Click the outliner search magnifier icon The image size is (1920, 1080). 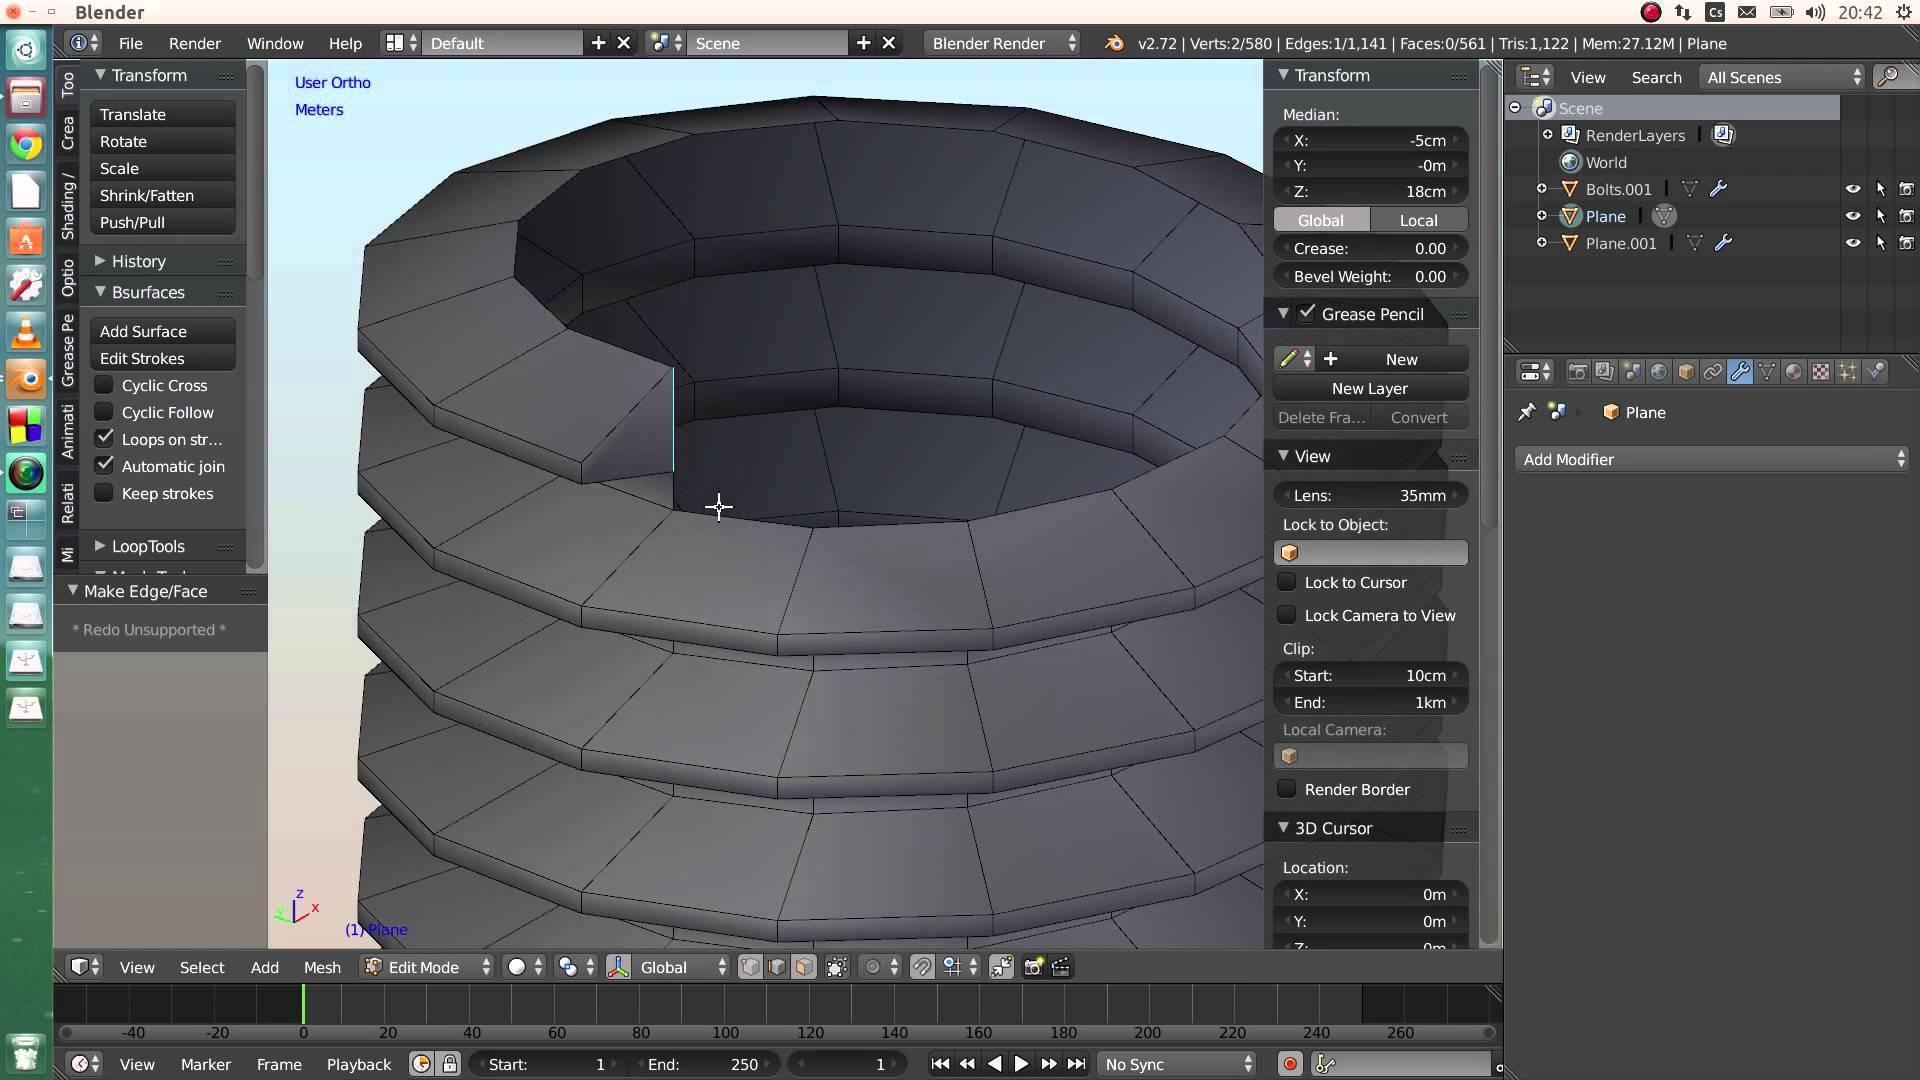[x=1888, y=77]
